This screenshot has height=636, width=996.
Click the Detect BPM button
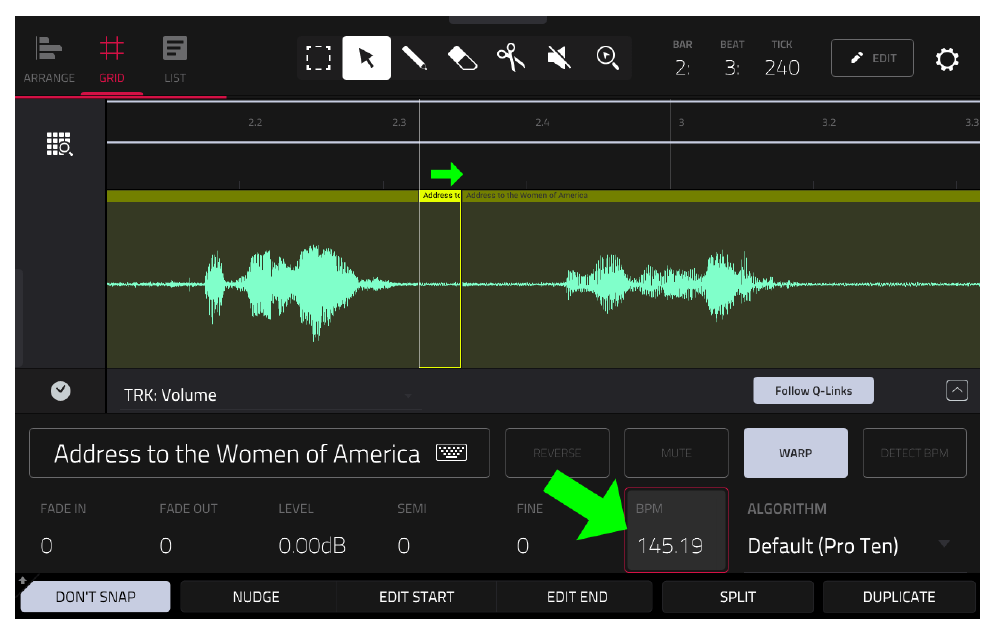pos(915,453)
